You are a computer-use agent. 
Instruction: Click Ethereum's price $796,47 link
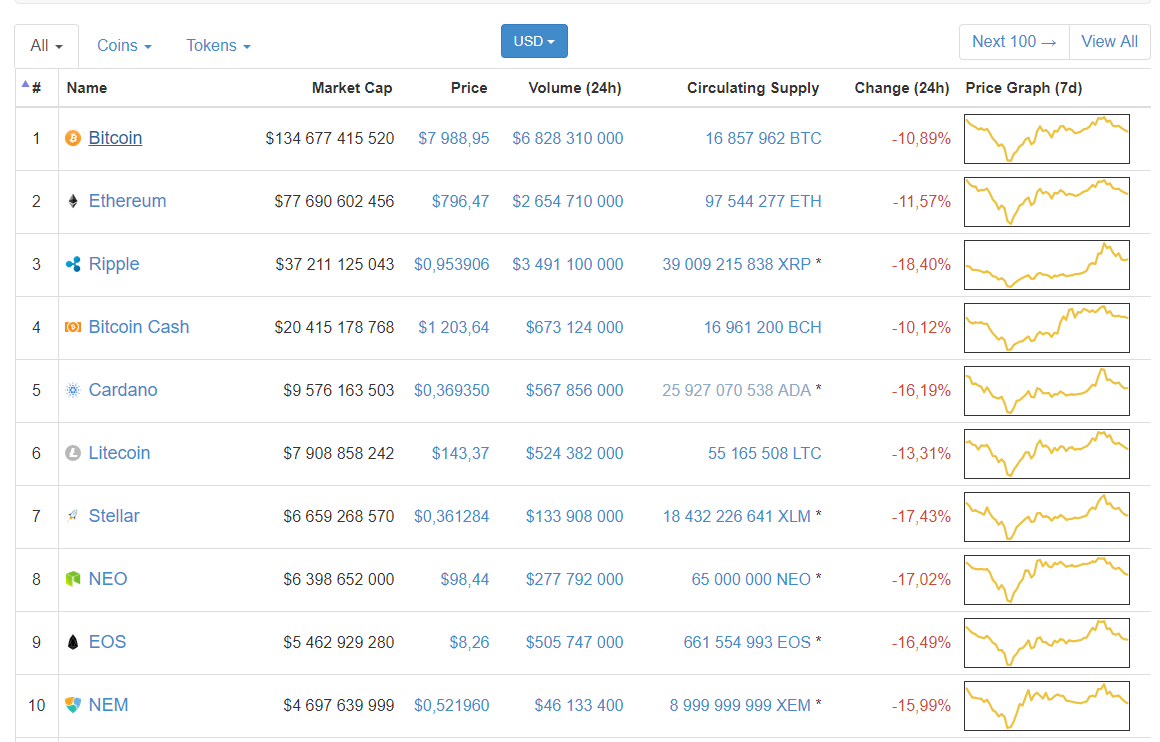[460, 201]
